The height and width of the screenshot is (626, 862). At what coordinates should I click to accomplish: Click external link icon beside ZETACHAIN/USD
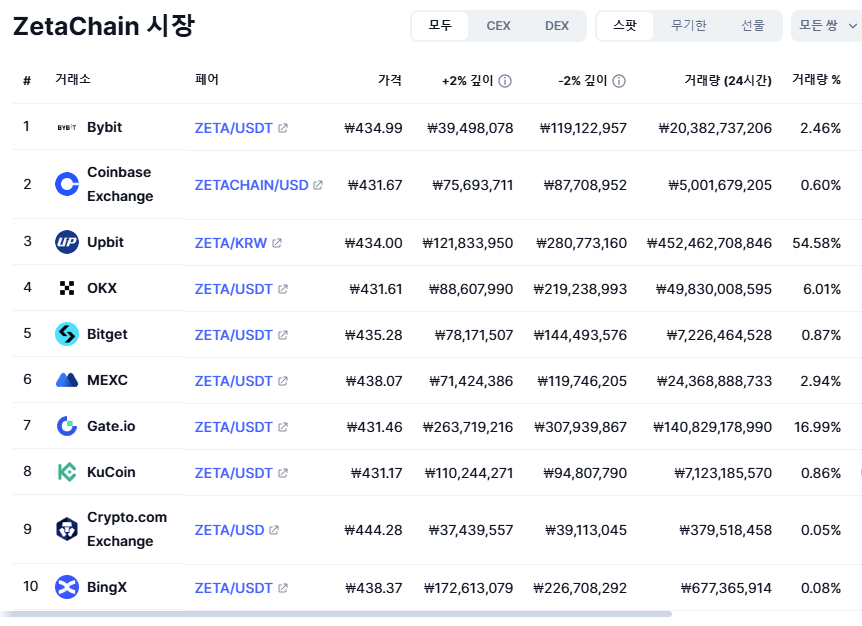click(318, 185)
